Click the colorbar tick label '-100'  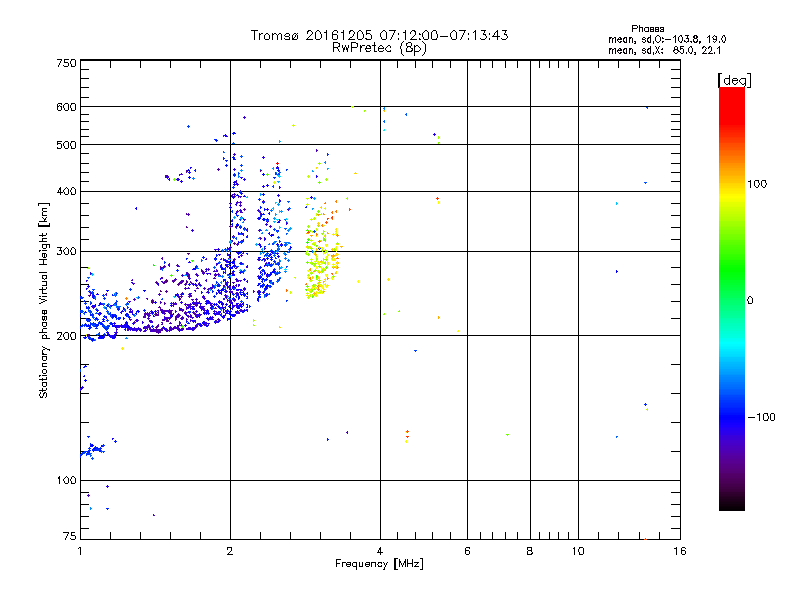pyautogui.click(x=761, y=417)
